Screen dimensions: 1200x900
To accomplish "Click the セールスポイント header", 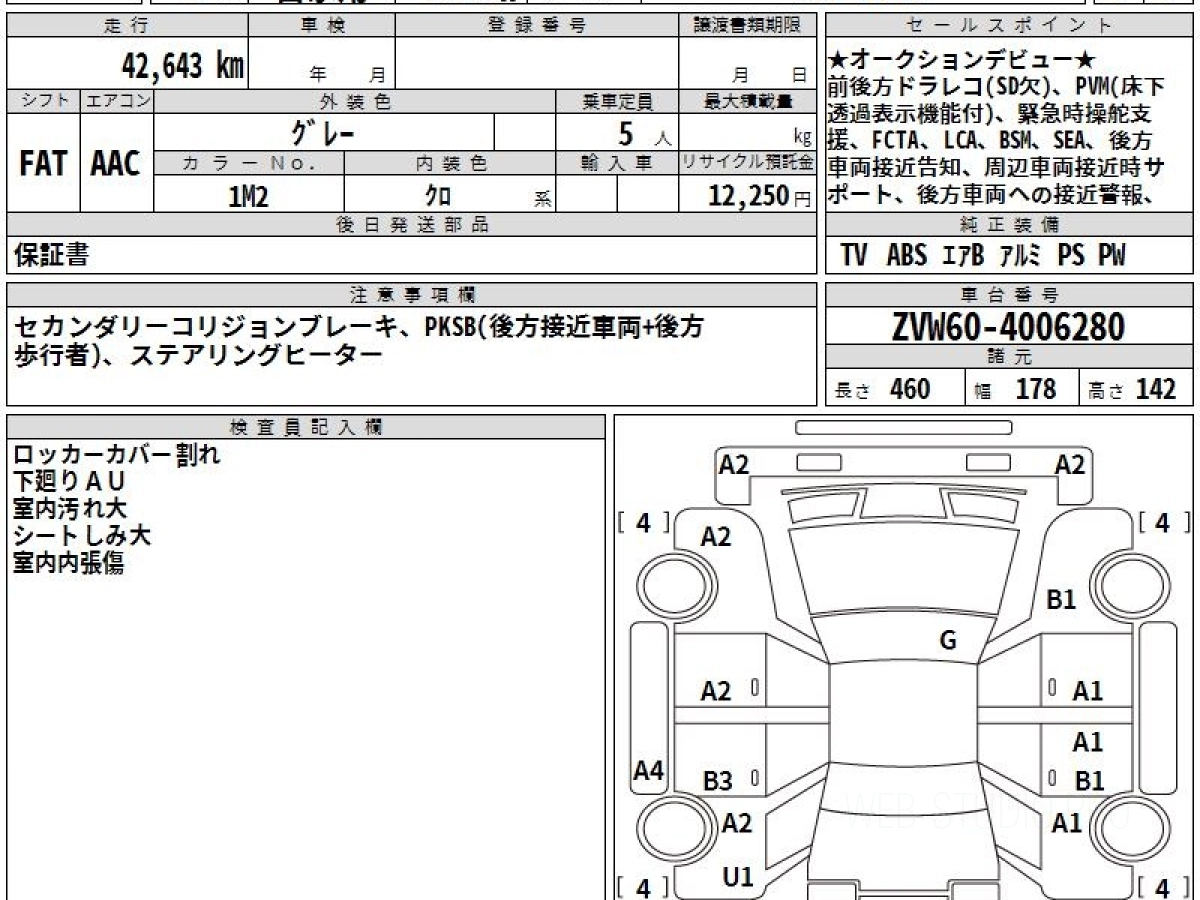I will pyautogui.click(x=1009, y=26).
